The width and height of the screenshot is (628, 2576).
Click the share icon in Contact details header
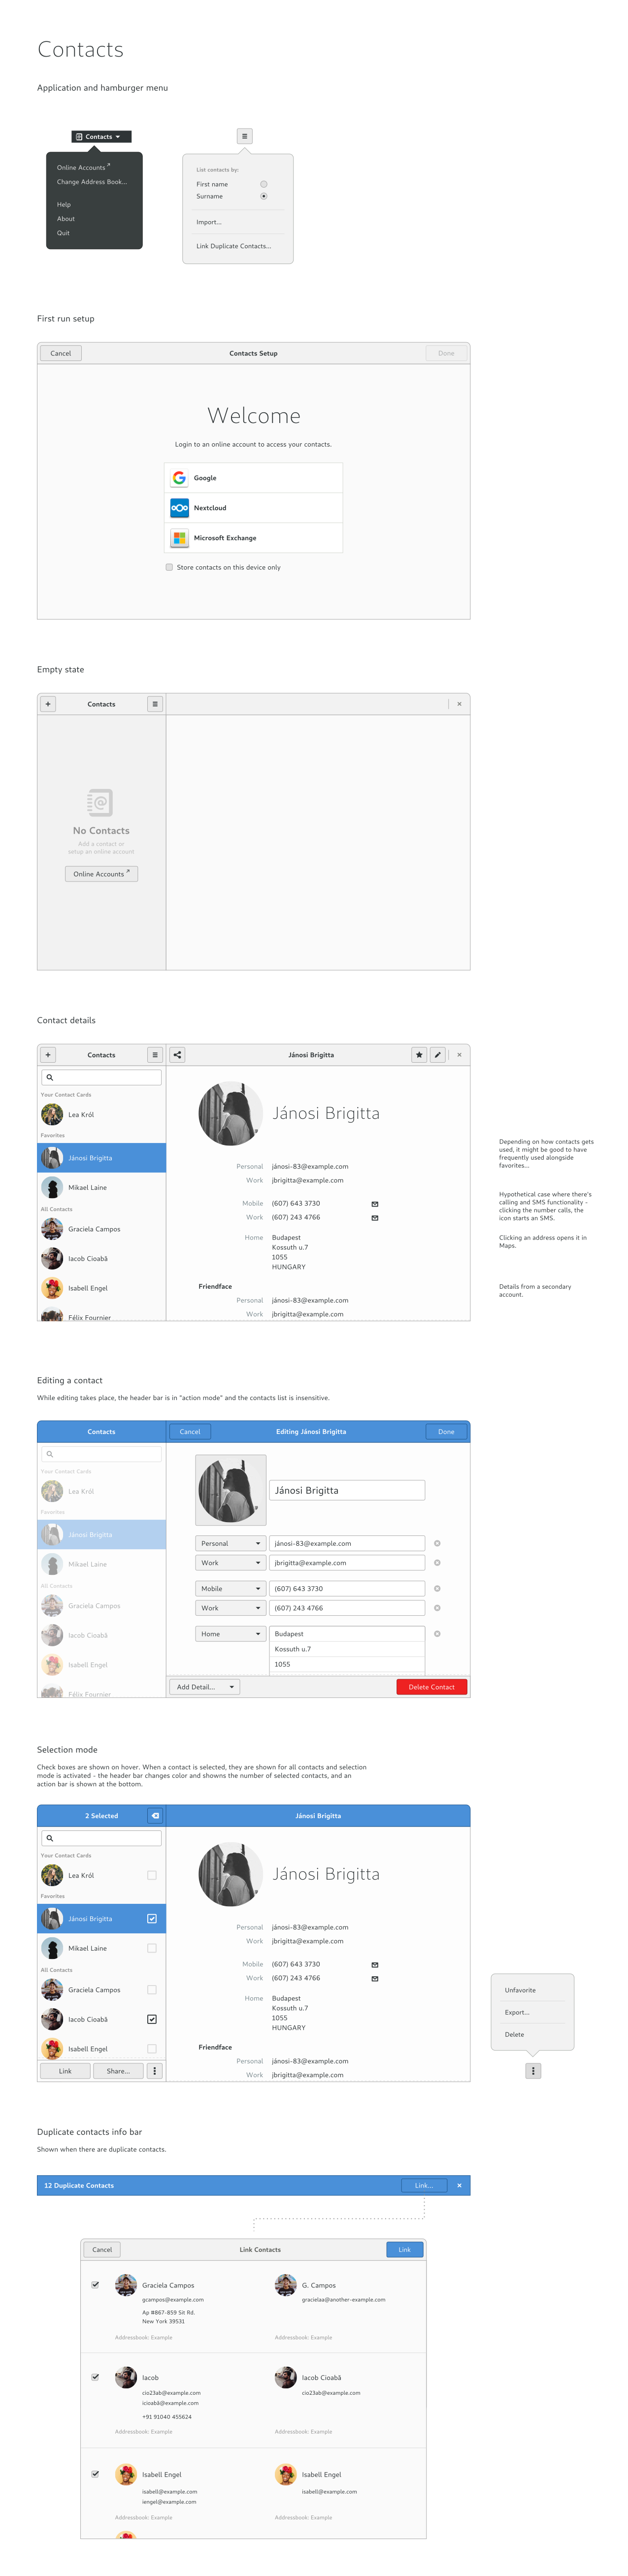177,1055
